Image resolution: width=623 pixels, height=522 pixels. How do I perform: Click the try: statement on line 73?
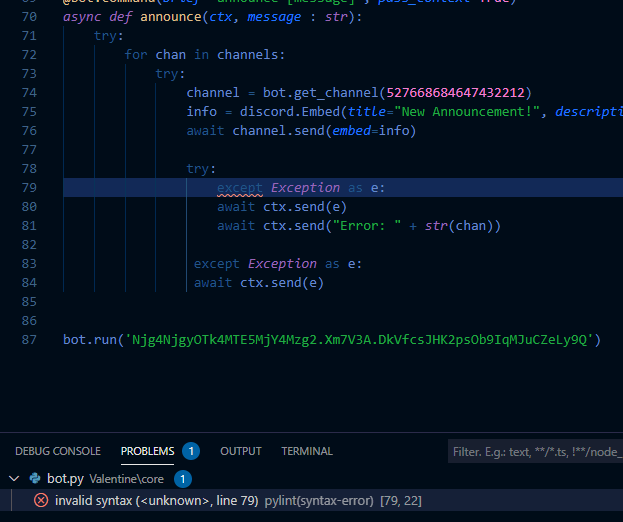pyautogui.click(x=170, y=74)
